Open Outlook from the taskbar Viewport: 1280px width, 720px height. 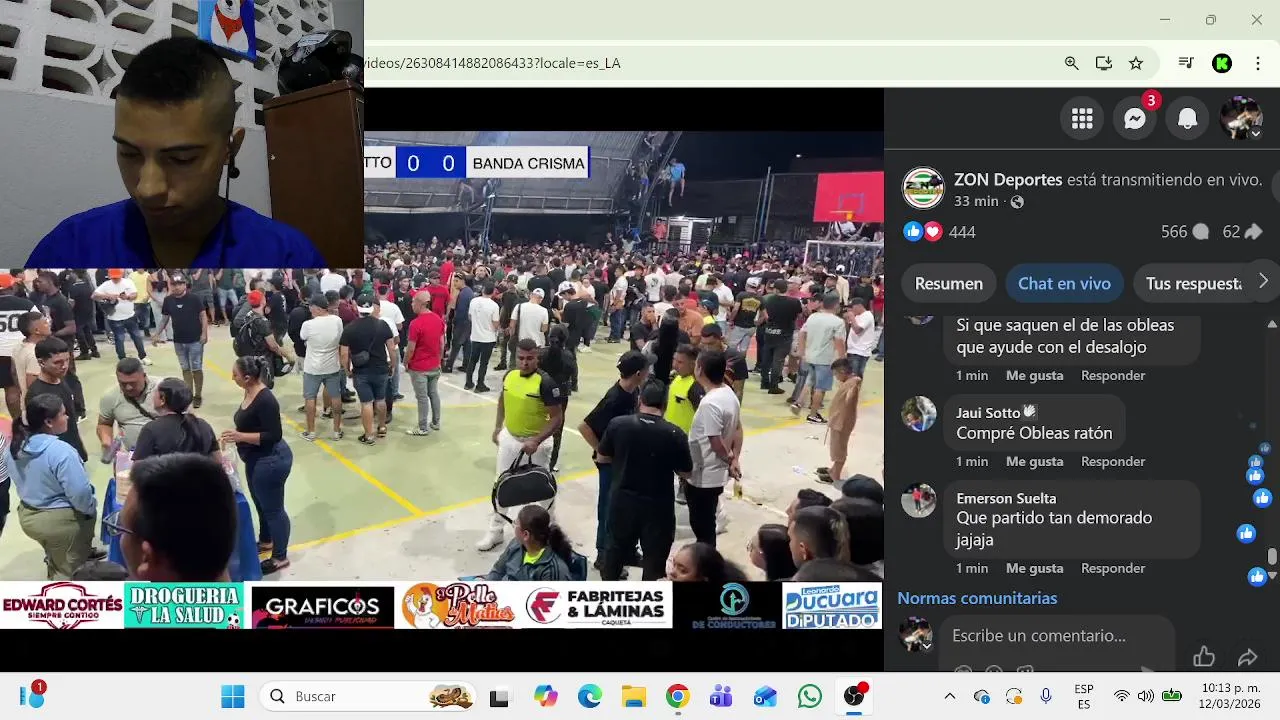point(765,697)
